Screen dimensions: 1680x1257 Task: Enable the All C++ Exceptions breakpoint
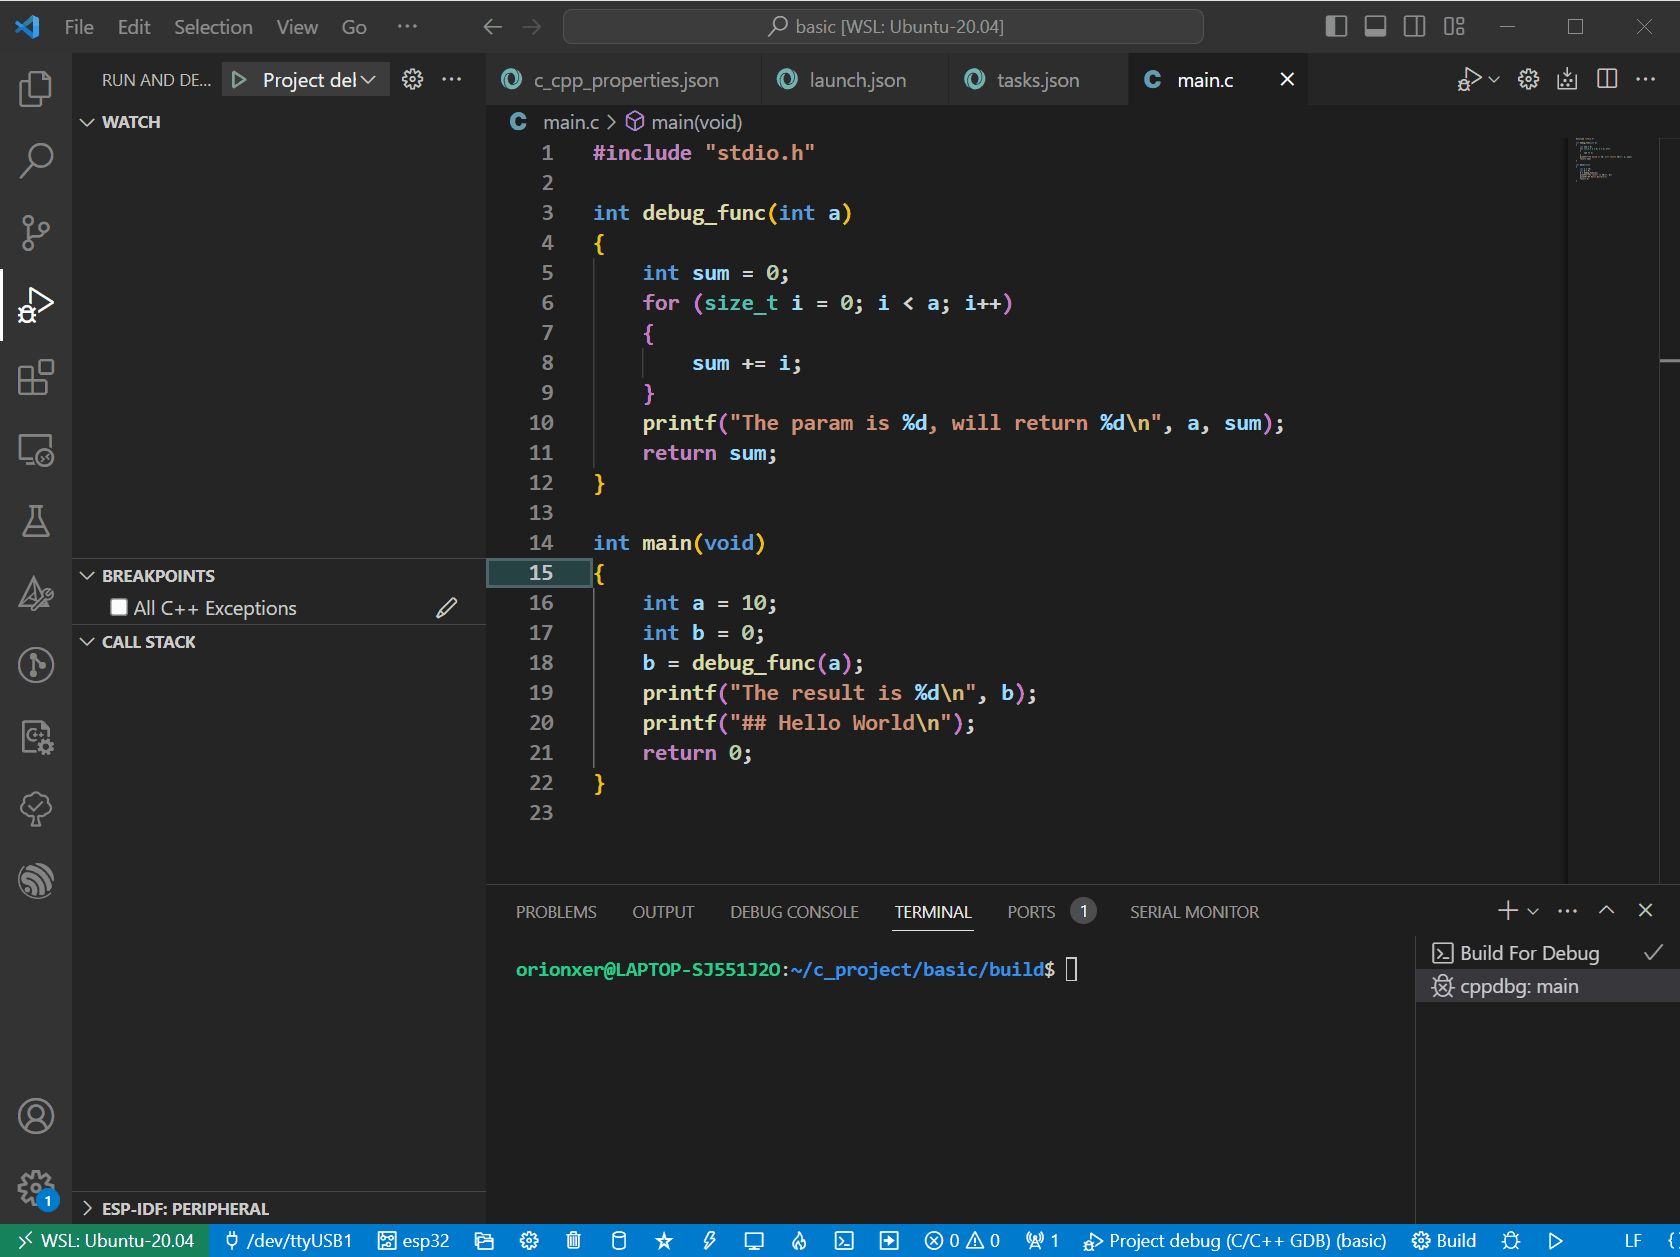[119, 607]
